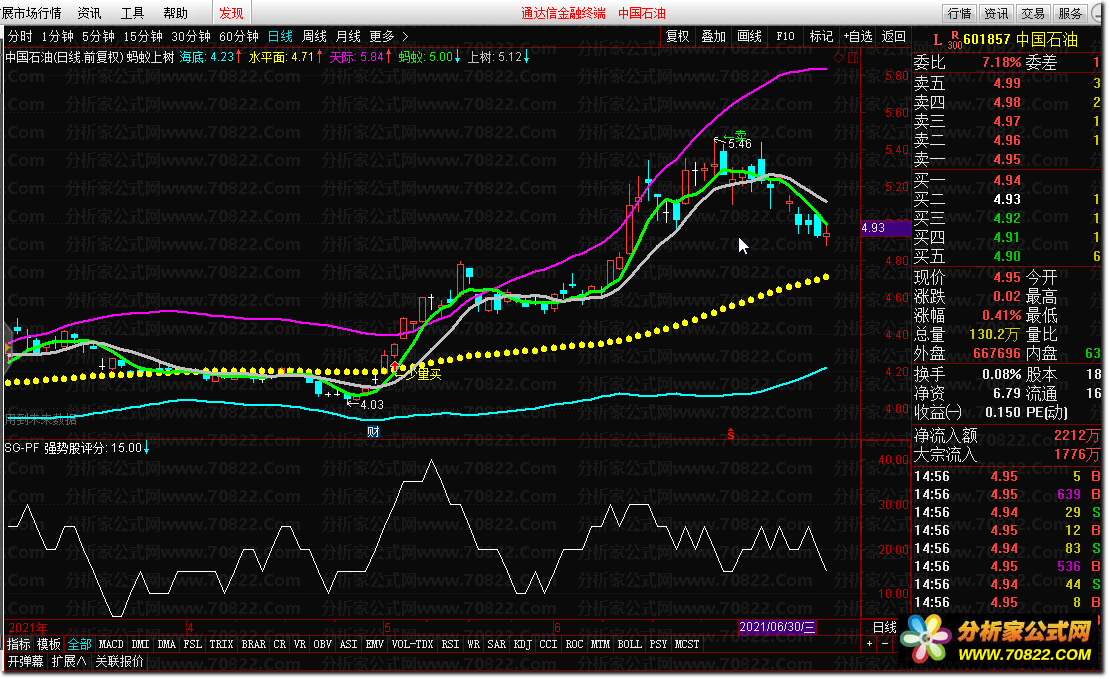Screen dimensions: 1110x679
Task: Click the red $ marker under the chart
Action: coord(731,434)
